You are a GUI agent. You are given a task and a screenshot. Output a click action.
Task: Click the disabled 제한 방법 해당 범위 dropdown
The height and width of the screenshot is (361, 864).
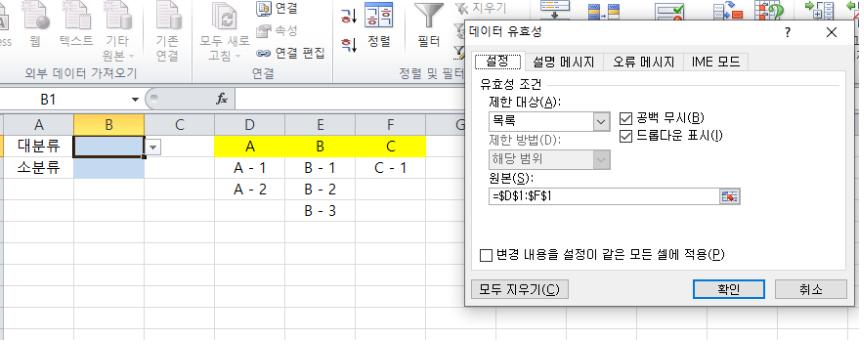(549, 159)
